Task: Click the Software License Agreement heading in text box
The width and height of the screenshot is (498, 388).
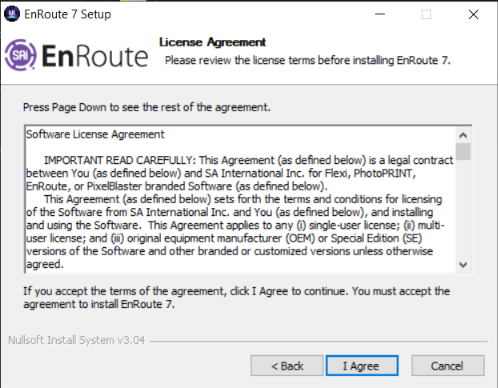Action: coord(95,134)
